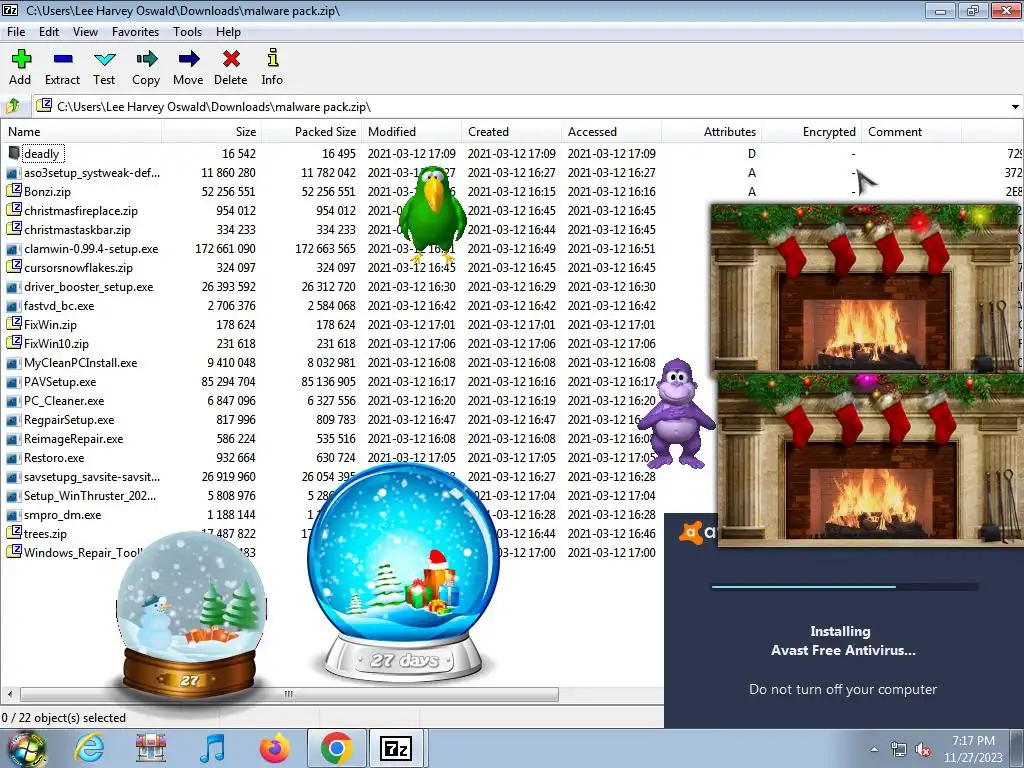Click the Avast installation progress bar

(844, 586)
